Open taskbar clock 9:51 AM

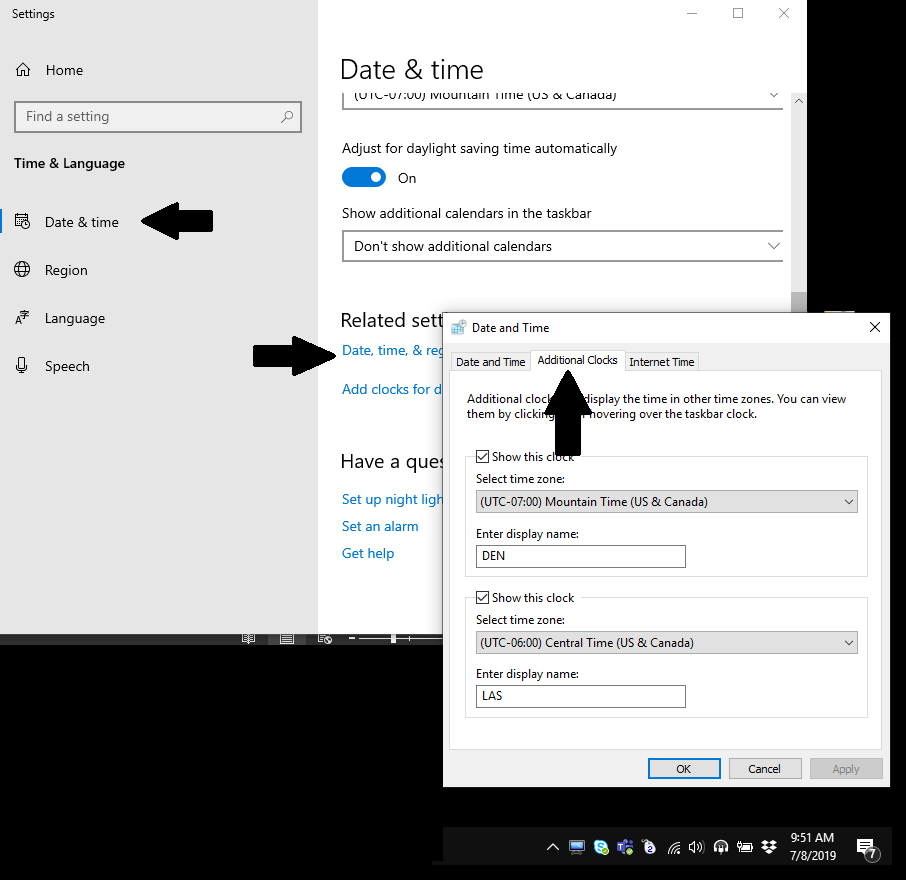pyautogui.click(x=812, y=846)
